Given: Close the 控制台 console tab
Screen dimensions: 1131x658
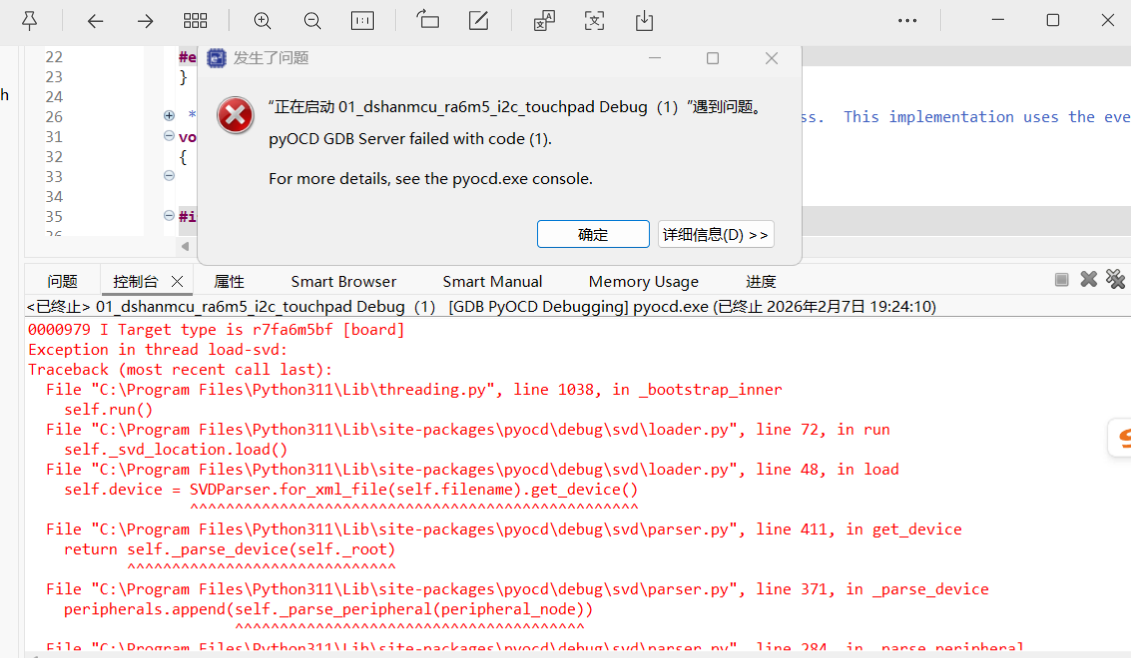Looking at the screenshot, I should pyautogui.click(x=177, y=282).
